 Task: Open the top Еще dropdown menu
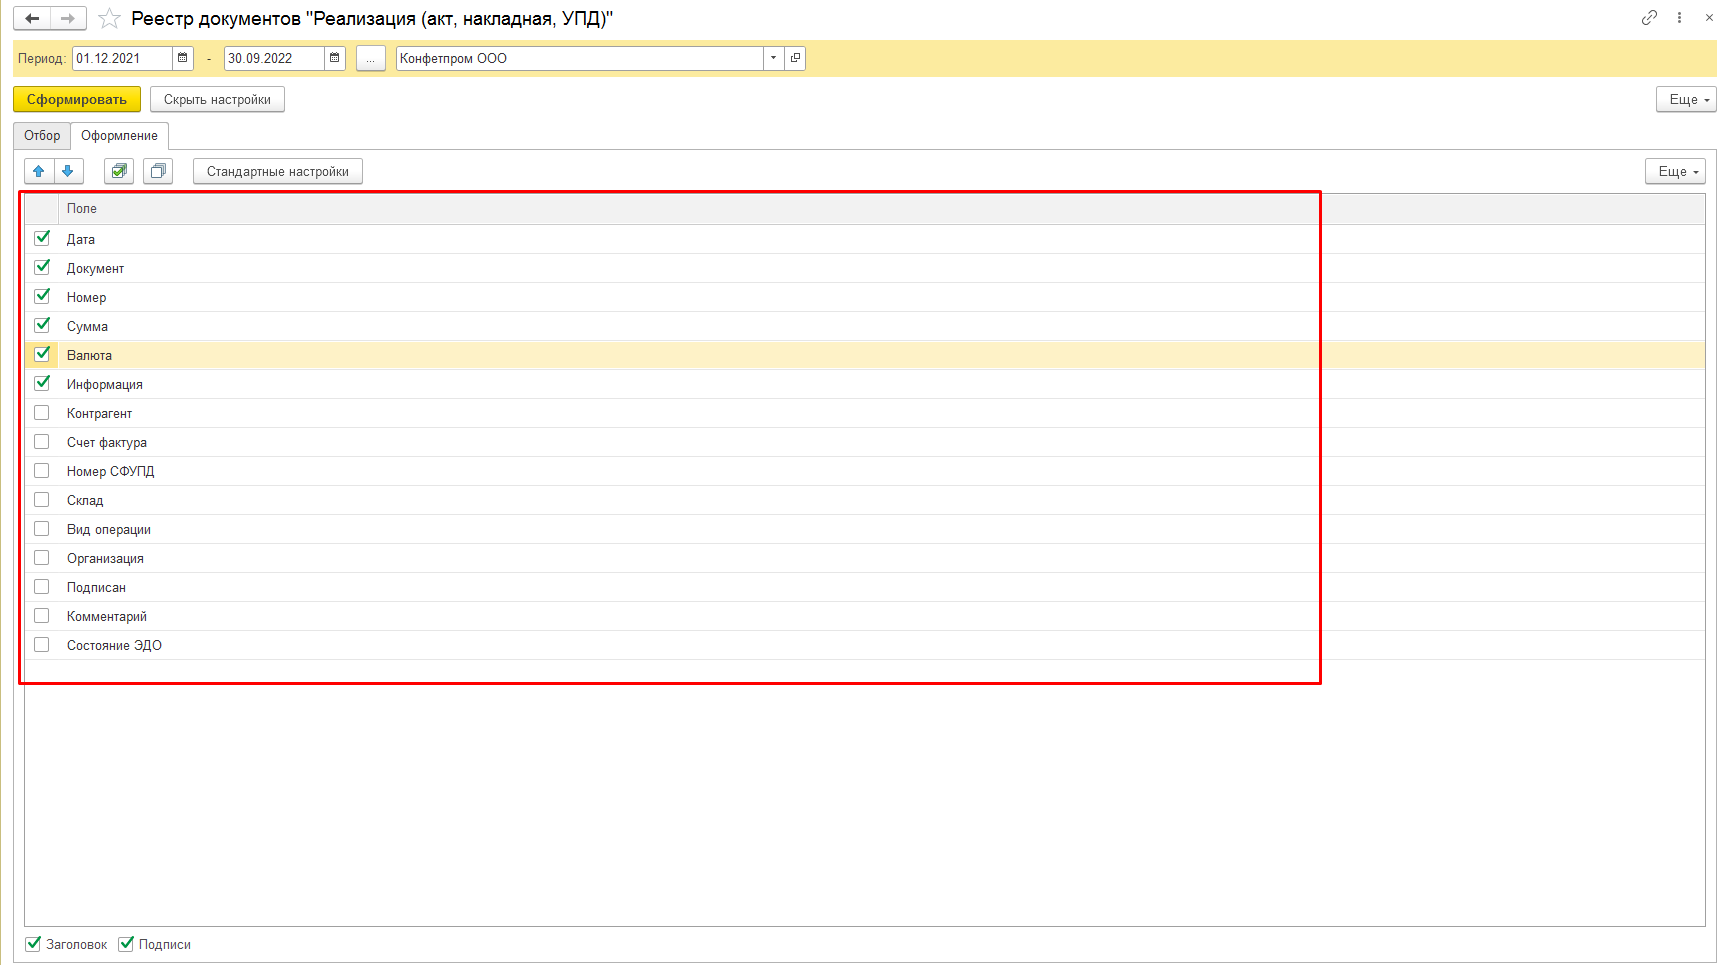click(x=1686, y=99)
